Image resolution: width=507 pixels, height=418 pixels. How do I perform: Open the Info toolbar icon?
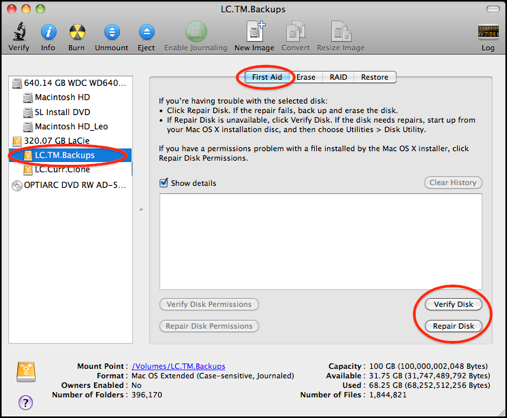click(x=48, y=32)
